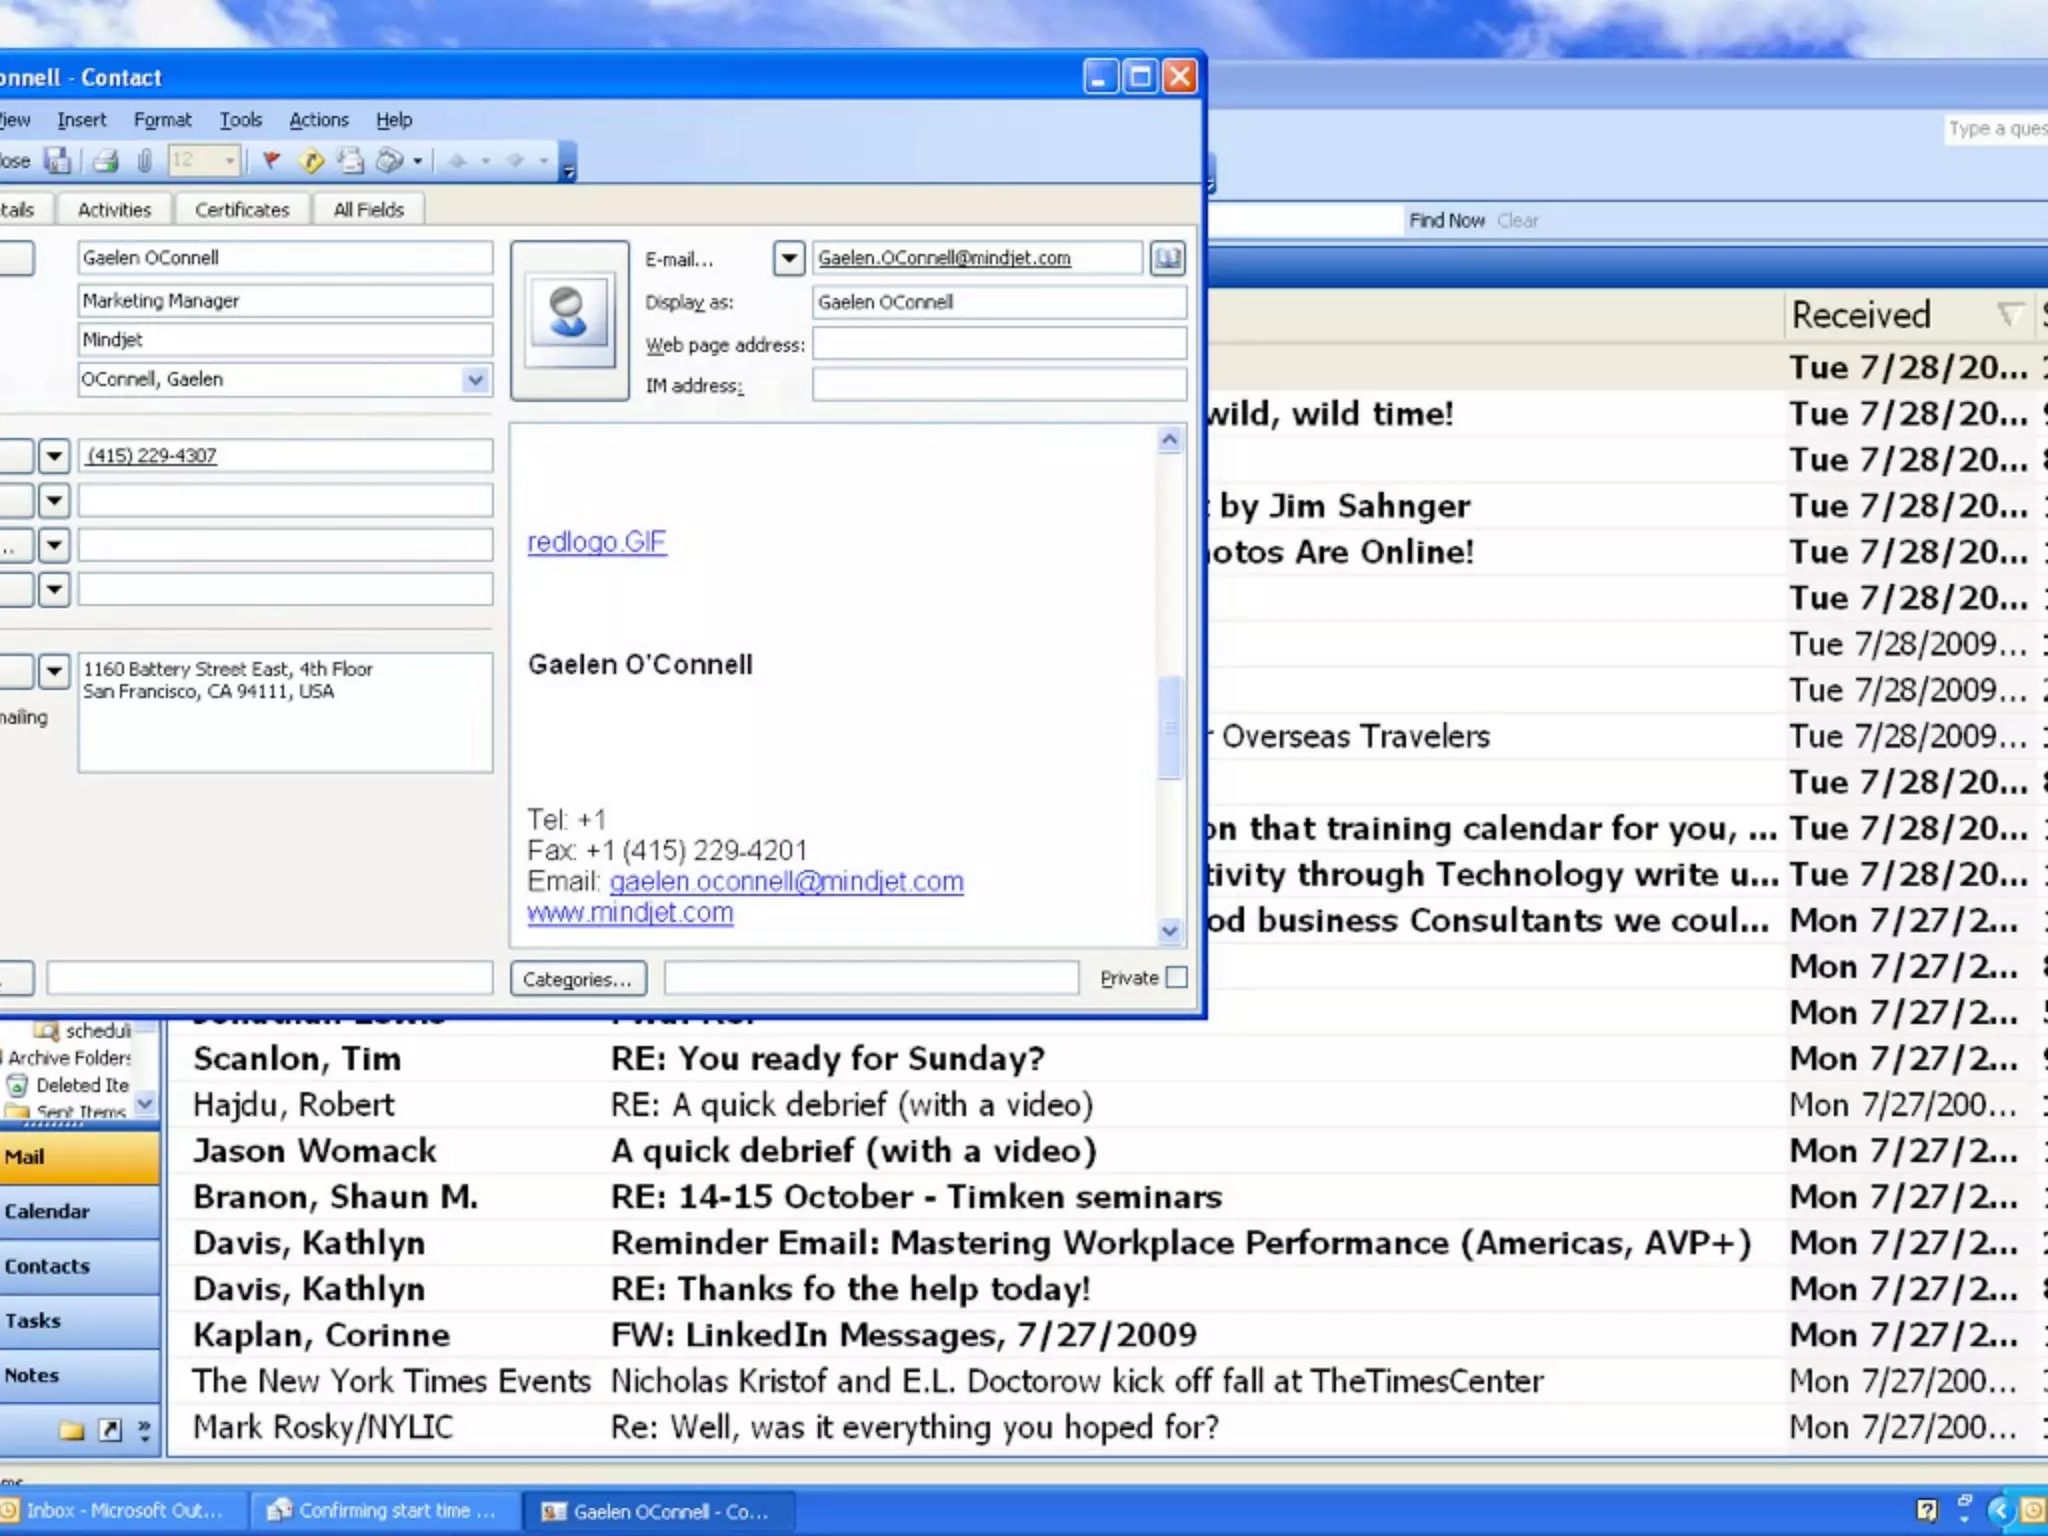Screen dimensions: 2048x1536
Task: Click the Save and New toolbar icon
Action: (58, 160)
